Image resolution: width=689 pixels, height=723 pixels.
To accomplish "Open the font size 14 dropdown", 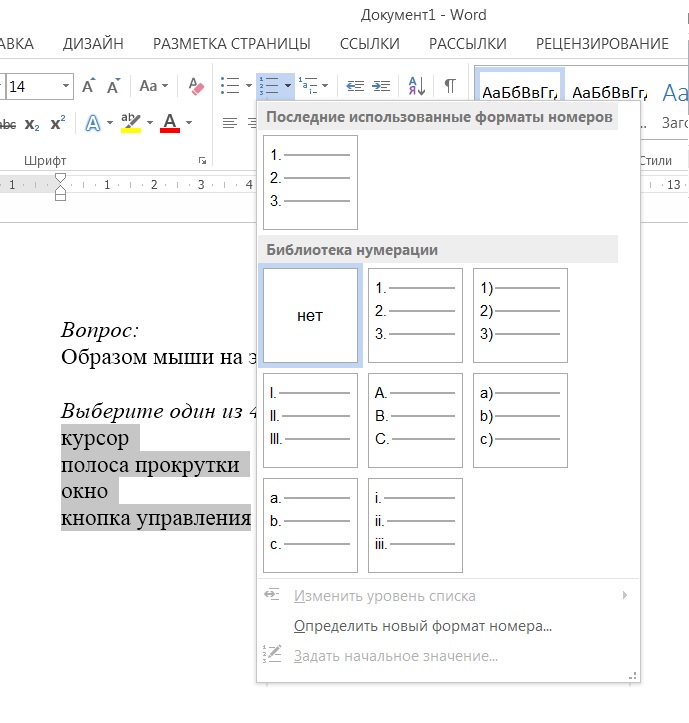I will coord(66,87).
